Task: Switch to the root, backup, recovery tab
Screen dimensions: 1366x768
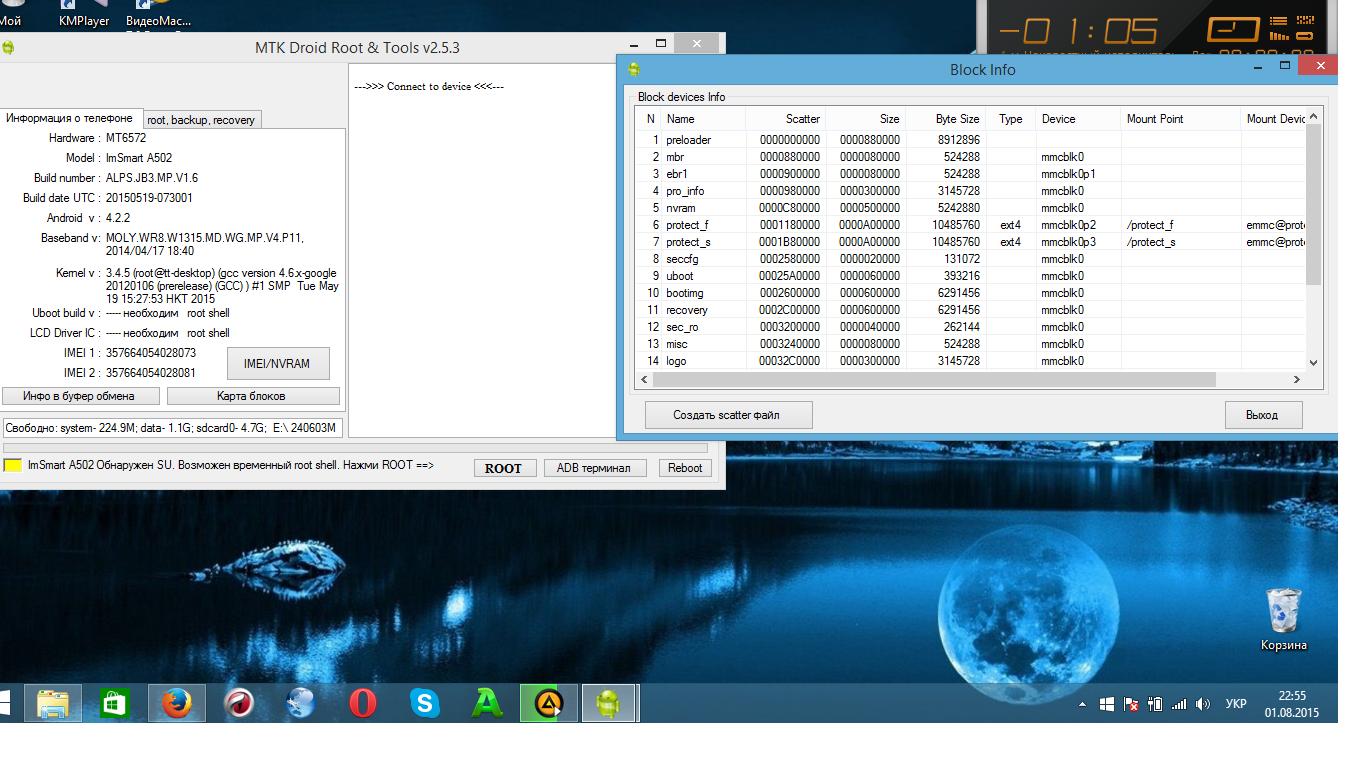Action: pyautogui.click(x=201, y=120)
